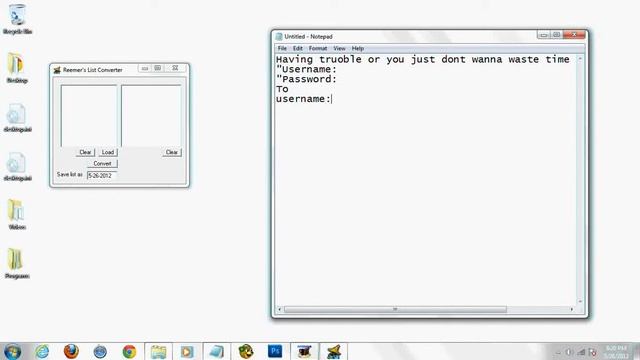Open Windows Explorer from the taskbar

pos(158,351)
